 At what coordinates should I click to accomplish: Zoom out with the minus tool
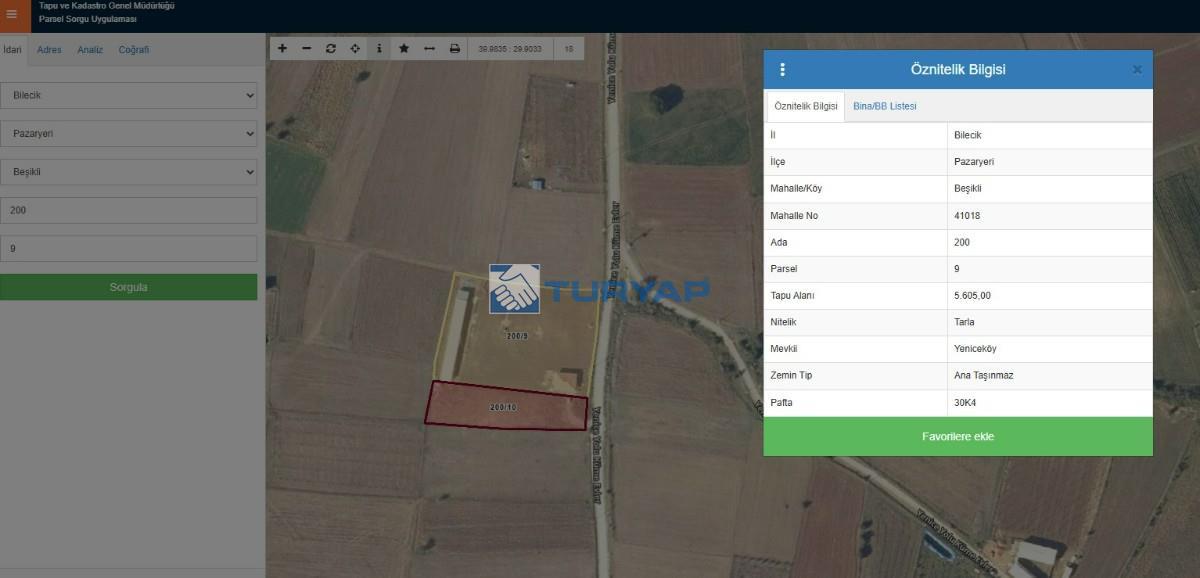click(306, 48)
